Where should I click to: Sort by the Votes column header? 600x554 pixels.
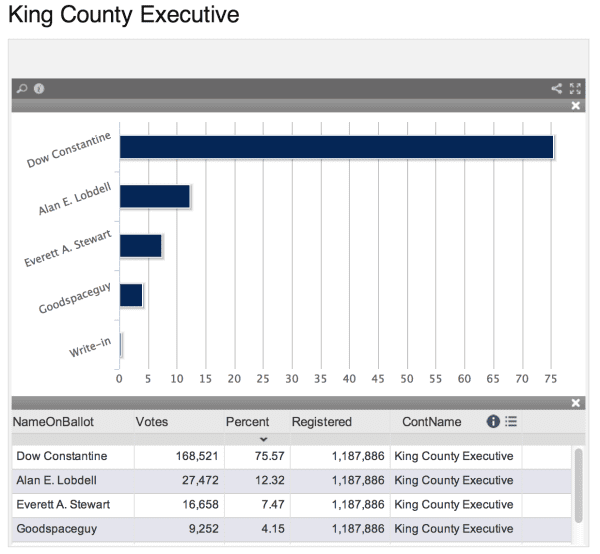pos(152,422)
